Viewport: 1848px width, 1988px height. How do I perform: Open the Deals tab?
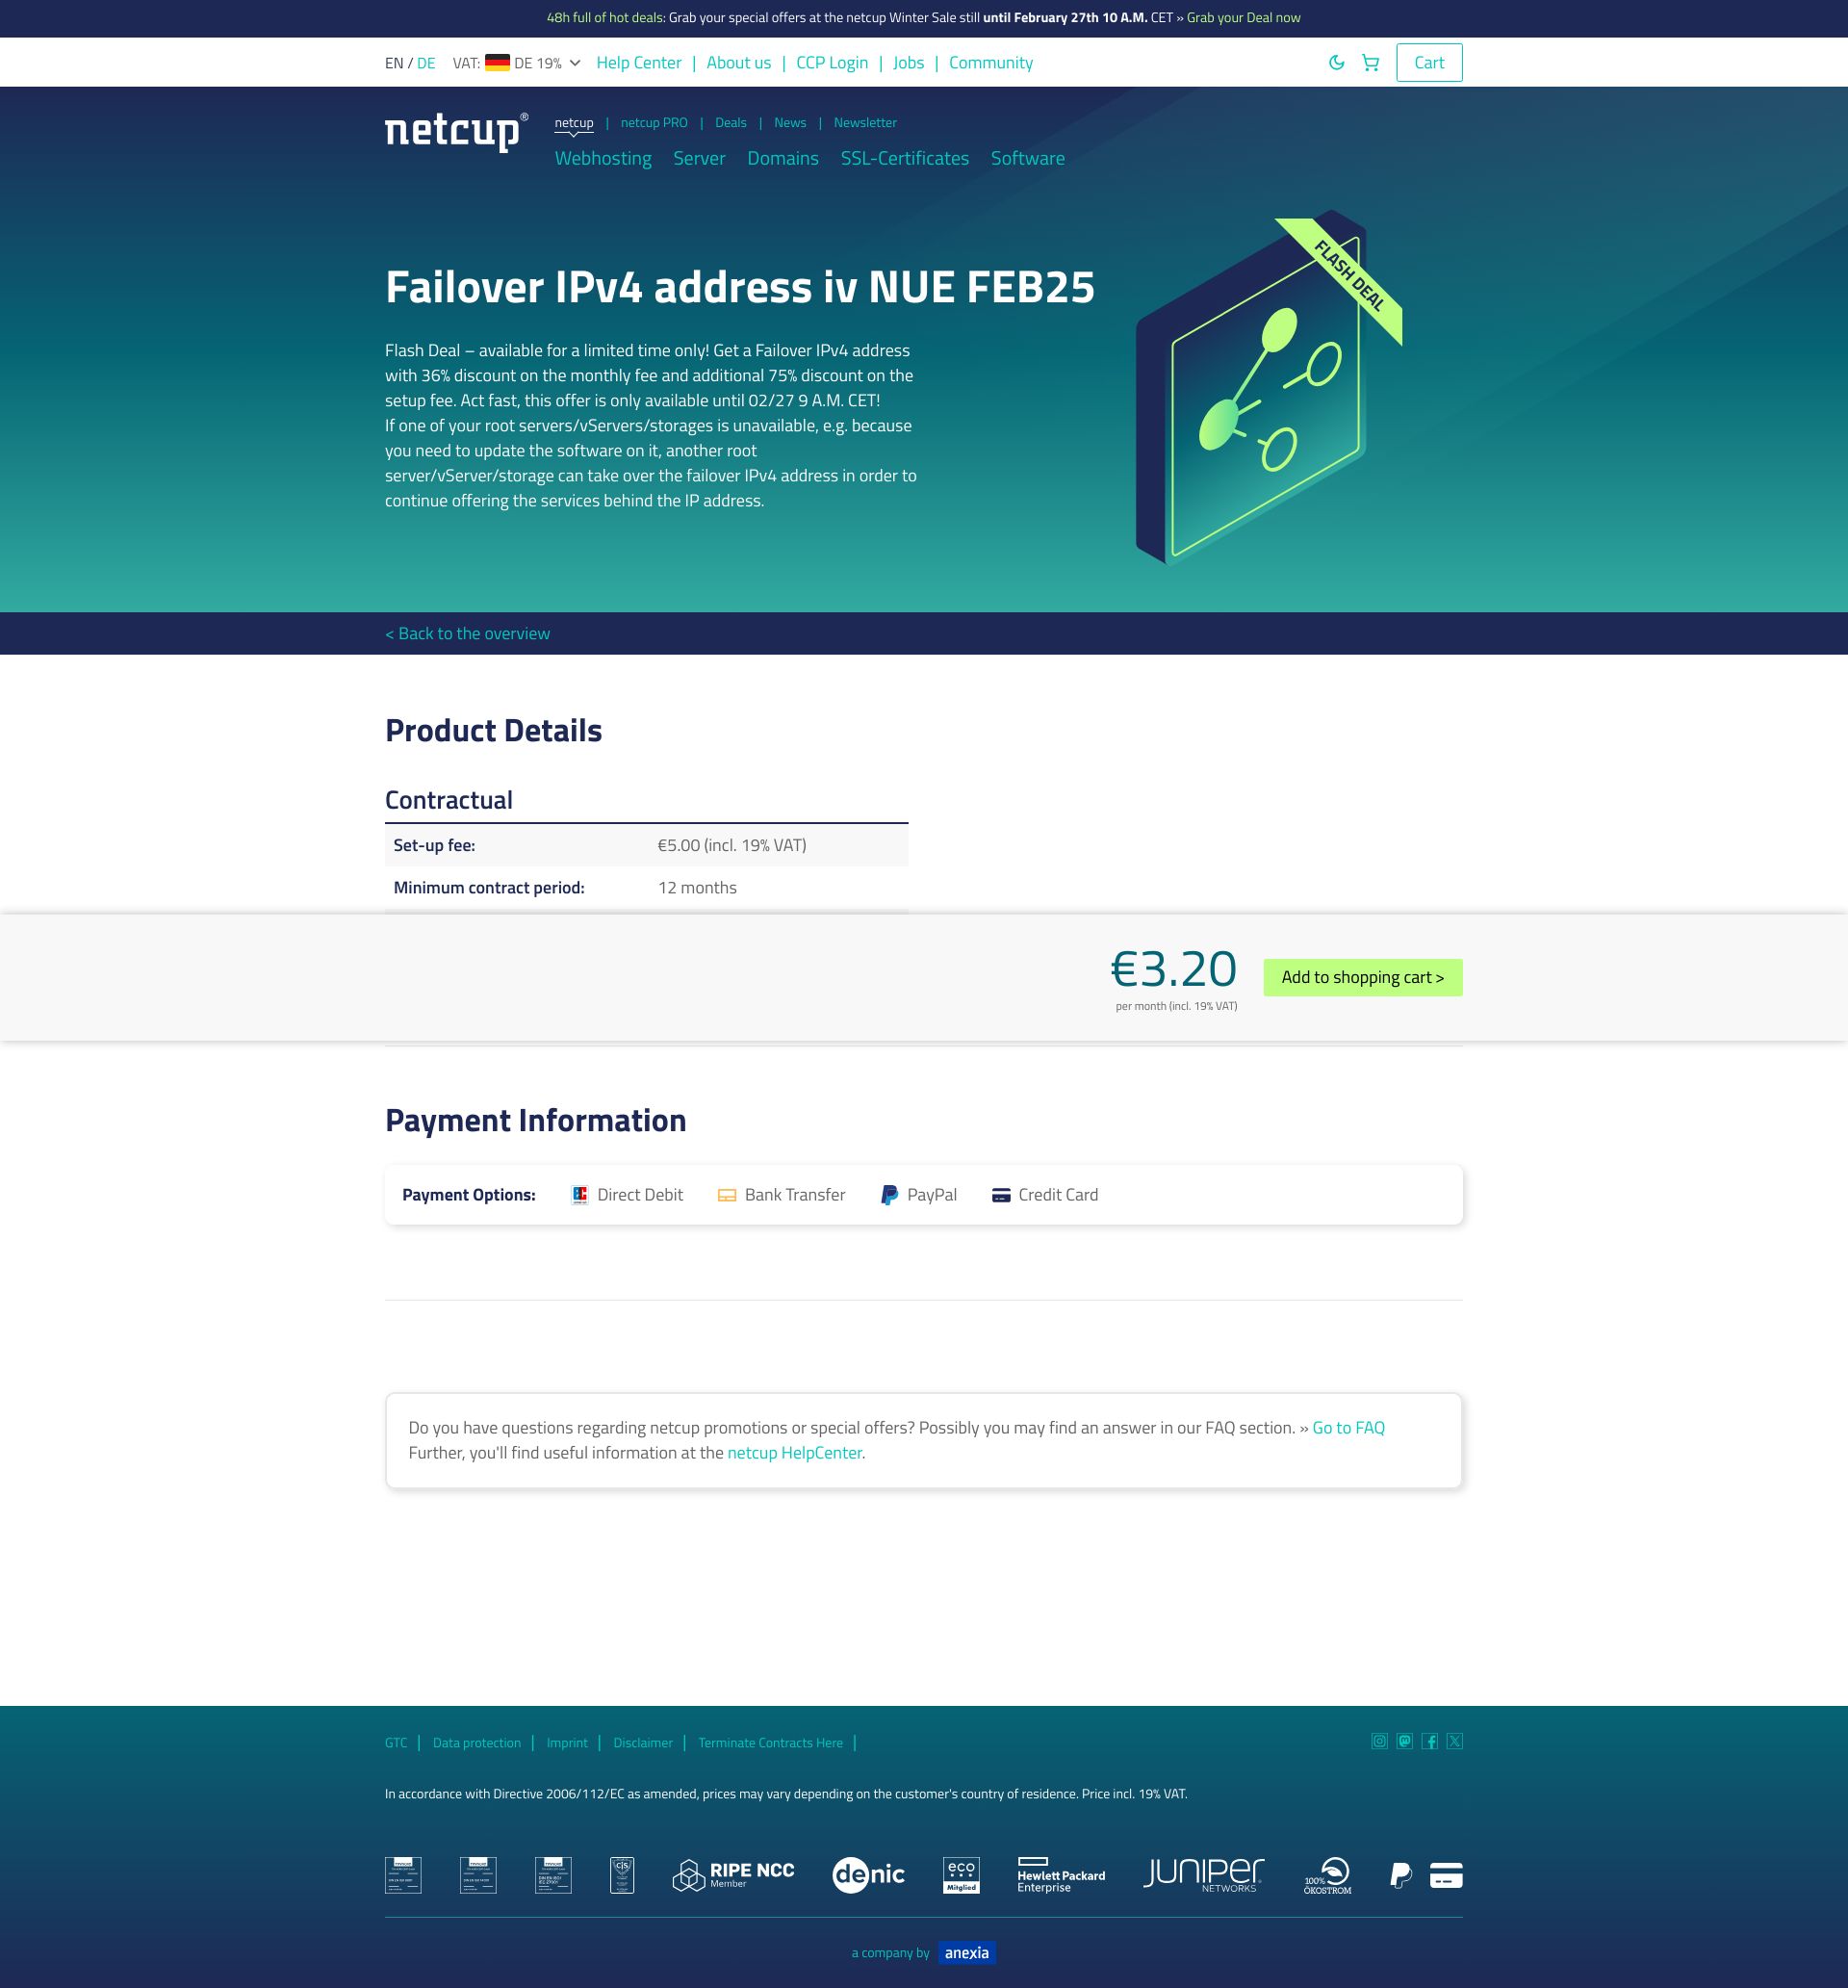730,123
